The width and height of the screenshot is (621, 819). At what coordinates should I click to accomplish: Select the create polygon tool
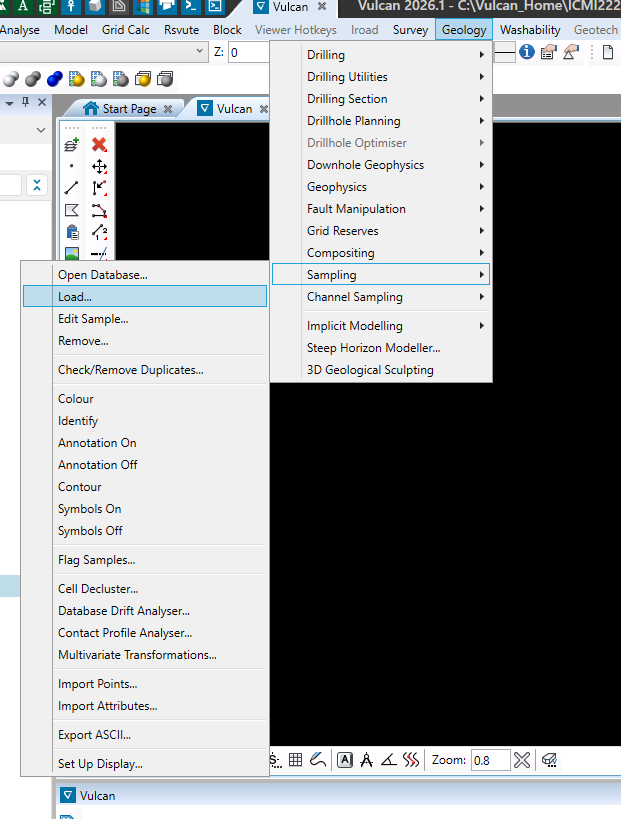(72, 210)
